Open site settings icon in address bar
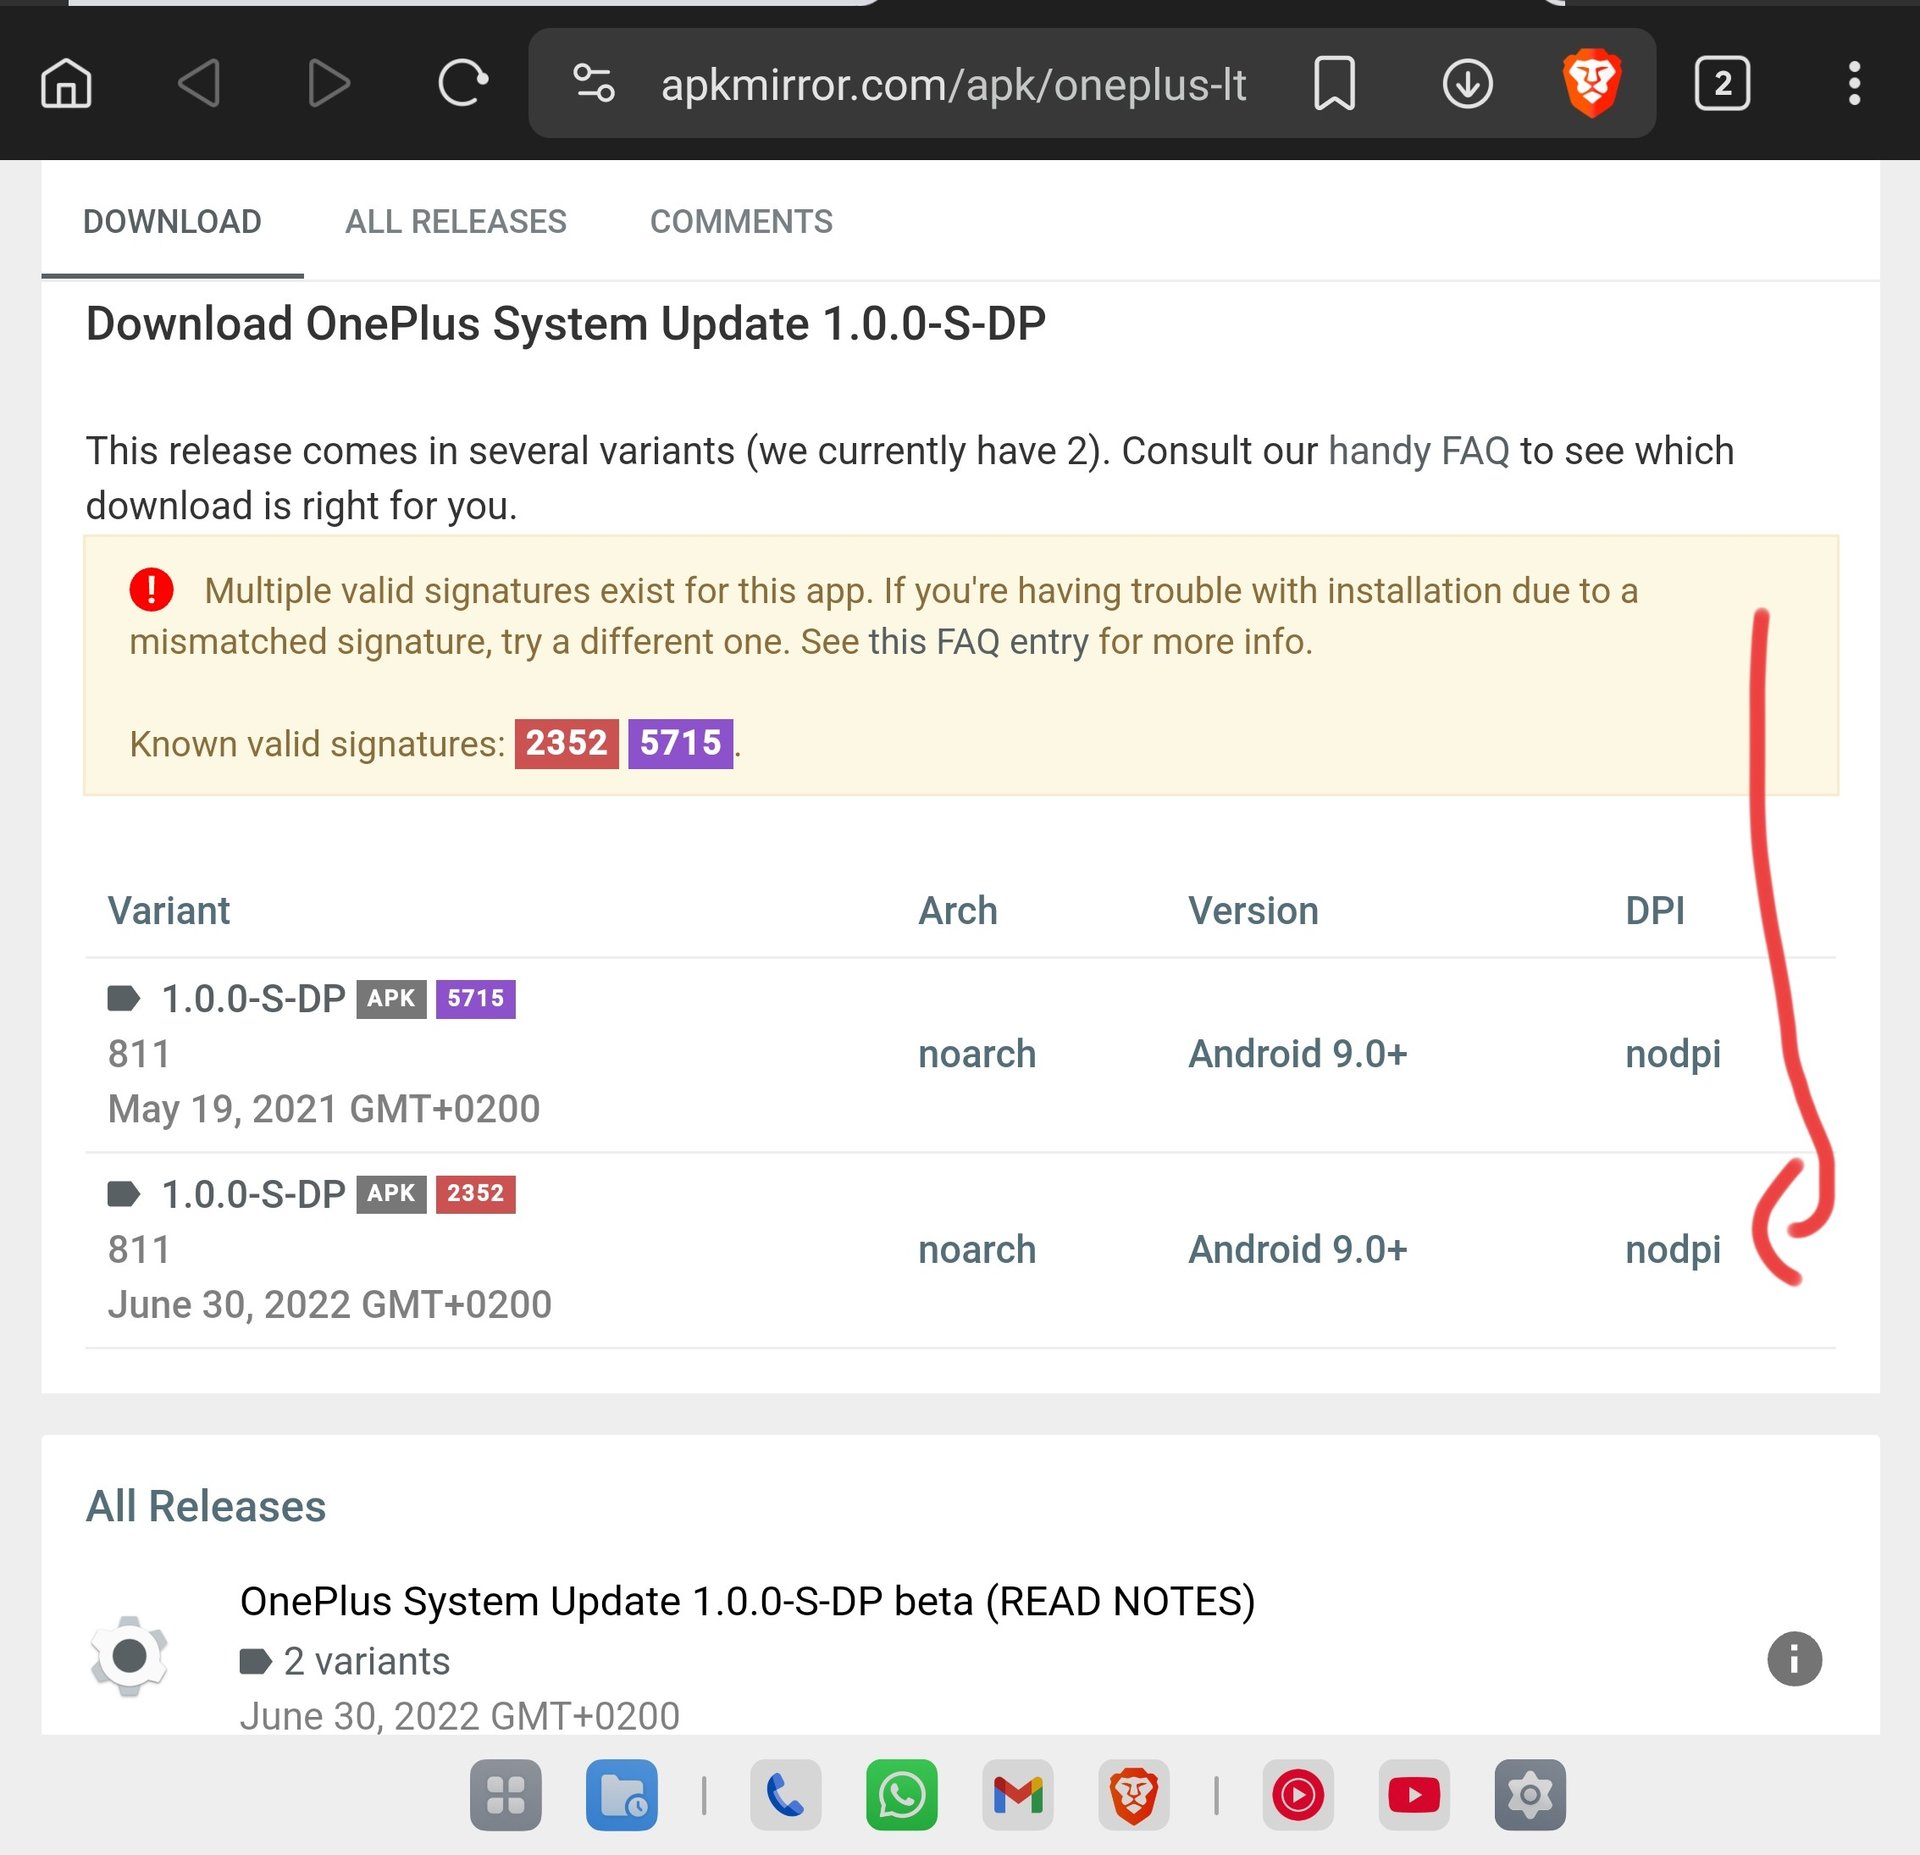The image size is (1920, 1855). [x=593, y=83]
